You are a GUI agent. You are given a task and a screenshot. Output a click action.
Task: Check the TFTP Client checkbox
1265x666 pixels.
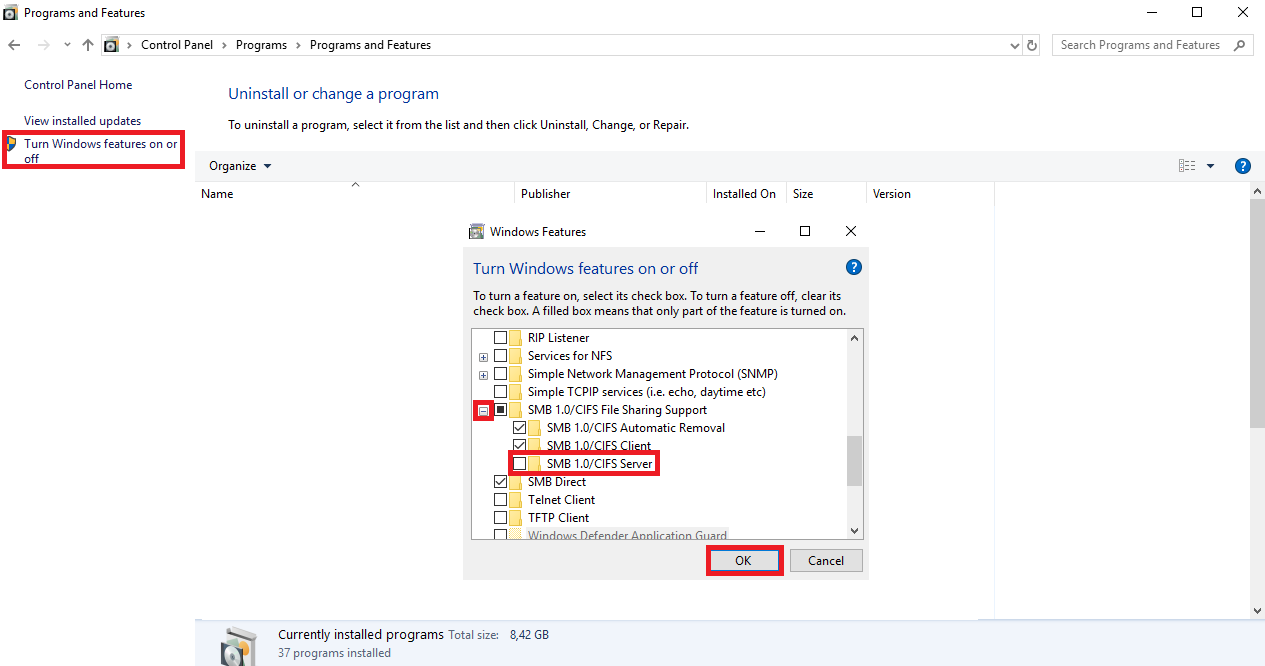500,518
